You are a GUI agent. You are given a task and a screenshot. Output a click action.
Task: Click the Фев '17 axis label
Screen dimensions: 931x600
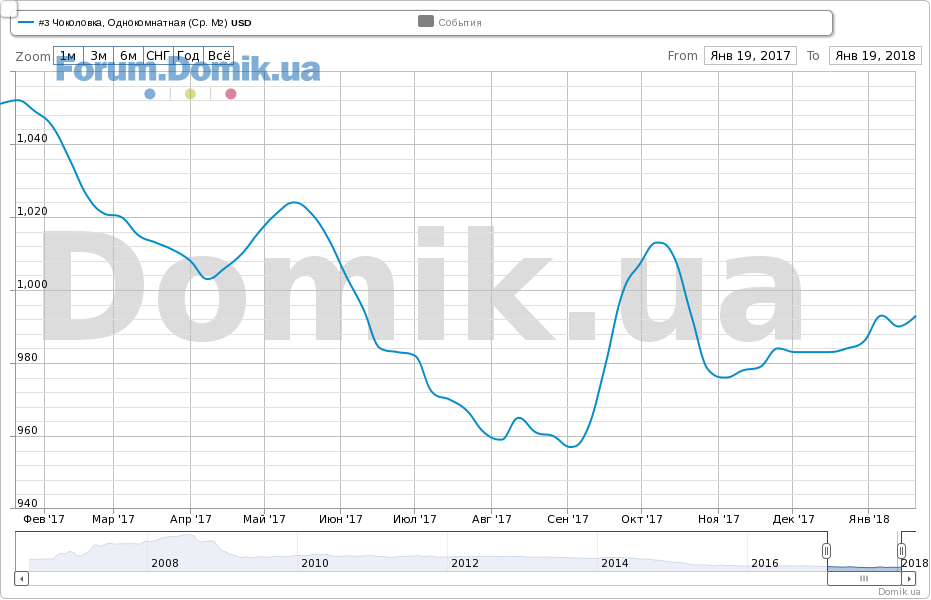44,519
